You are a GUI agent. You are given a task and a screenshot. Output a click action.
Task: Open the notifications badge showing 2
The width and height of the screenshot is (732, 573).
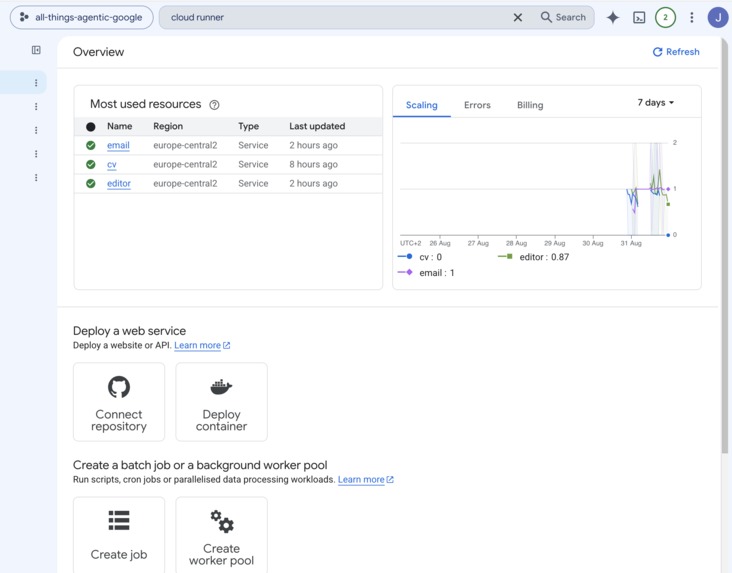665,17
